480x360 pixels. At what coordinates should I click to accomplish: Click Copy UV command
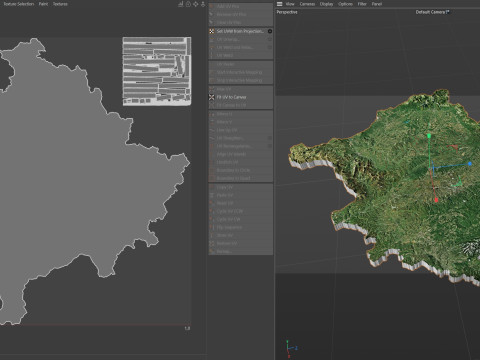[x=241, y=187]
